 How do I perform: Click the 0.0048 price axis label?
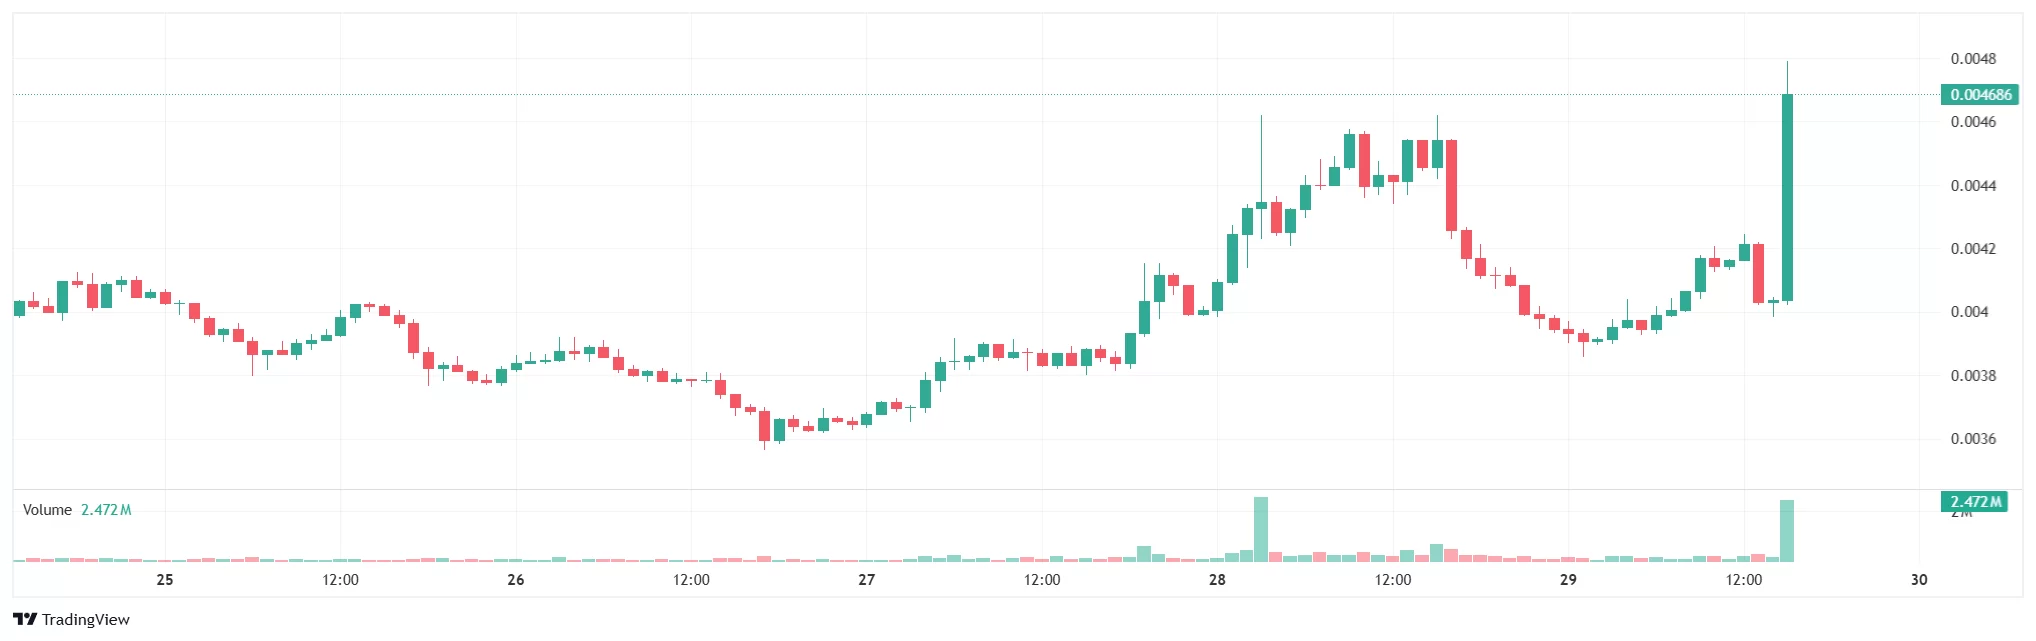pos(1972,59)
